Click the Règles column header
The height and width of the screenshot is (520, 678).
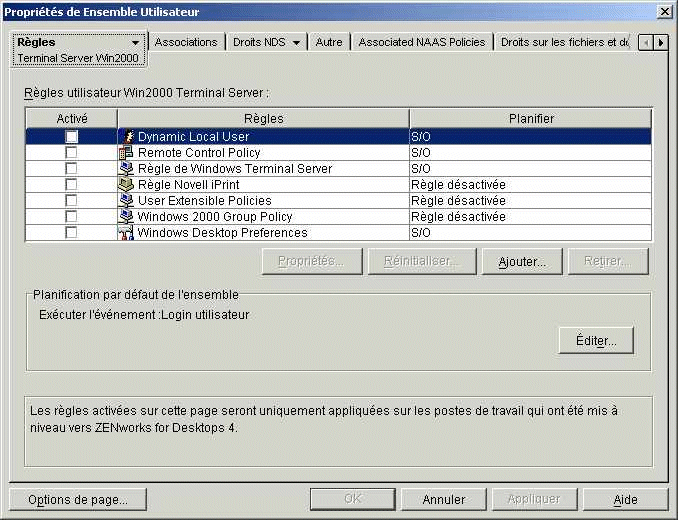point(263,118)
